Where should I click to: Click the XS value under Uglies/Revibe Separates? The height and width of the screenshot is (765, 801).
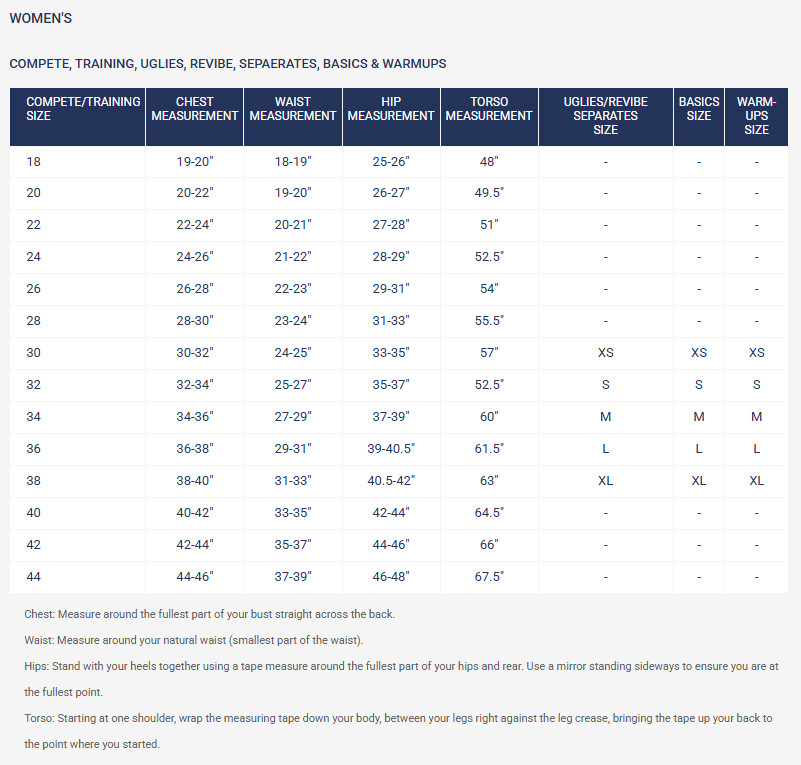point(606,353)
